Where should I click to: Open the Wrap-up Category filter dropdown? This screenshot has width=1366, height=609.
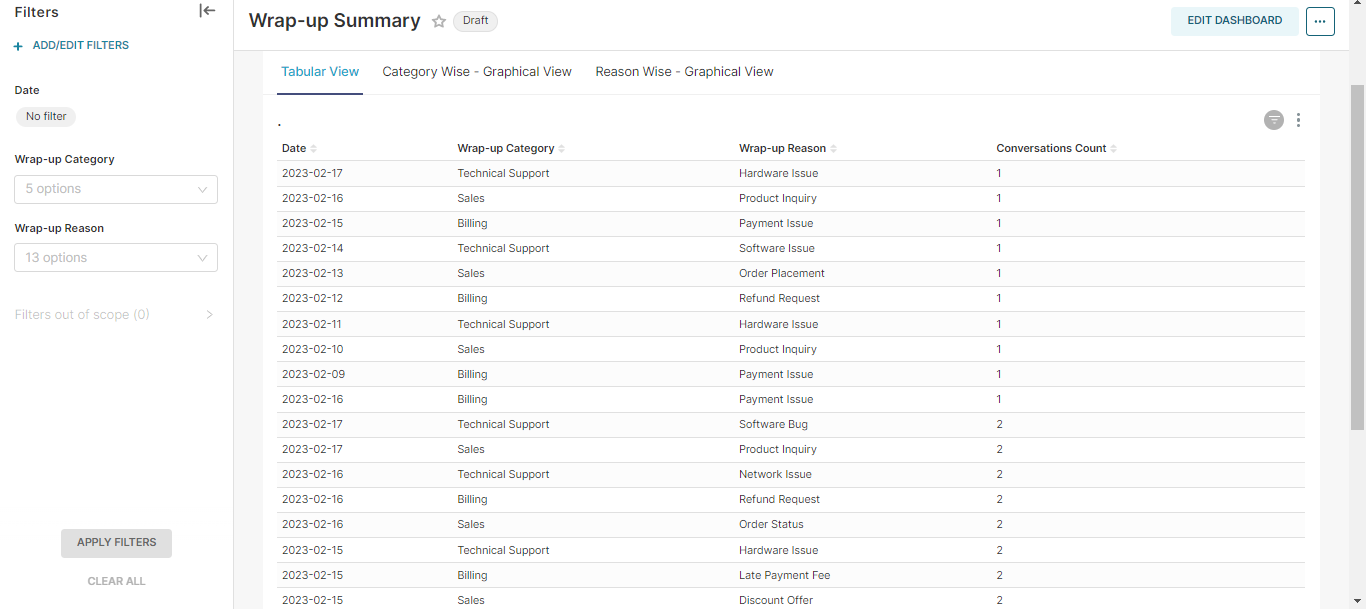(116, 189)
